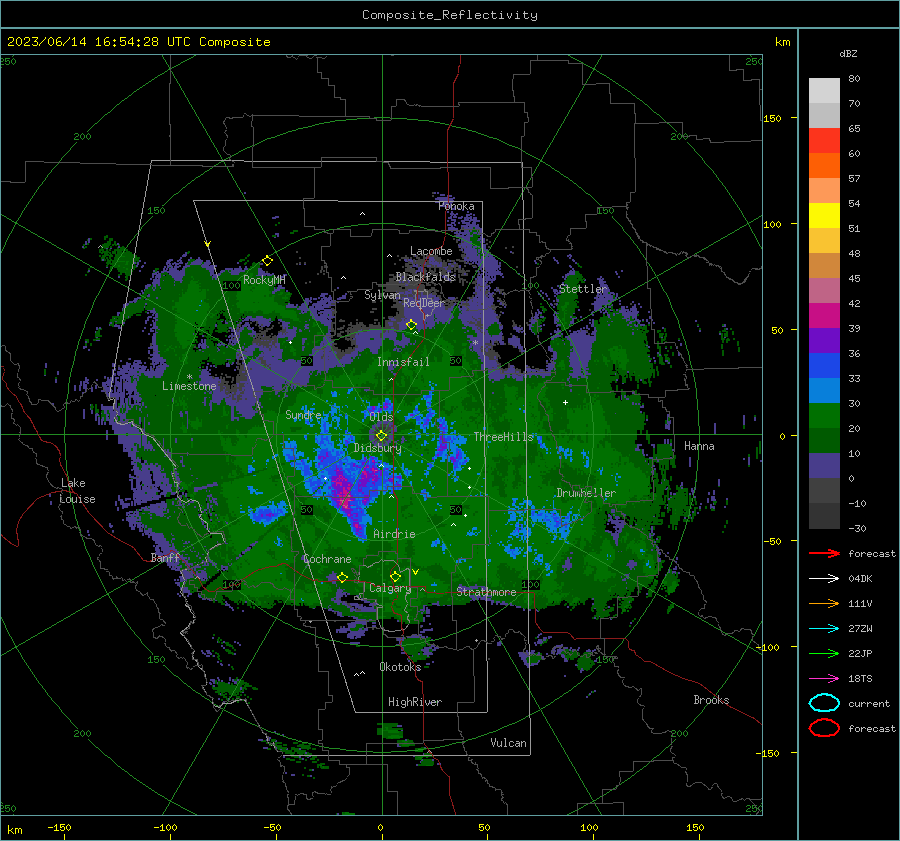Click the Hanna city label
The height and width of the screenshot is (841, 900).
tap(699, 446)
